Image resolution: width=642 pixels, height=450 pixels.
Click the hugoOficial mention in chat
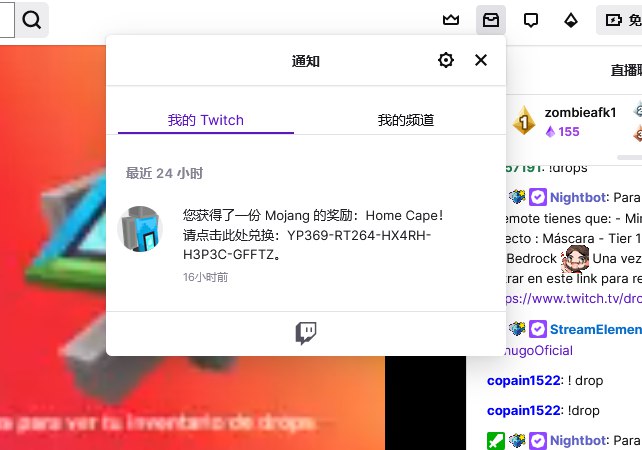click(538, 351)
